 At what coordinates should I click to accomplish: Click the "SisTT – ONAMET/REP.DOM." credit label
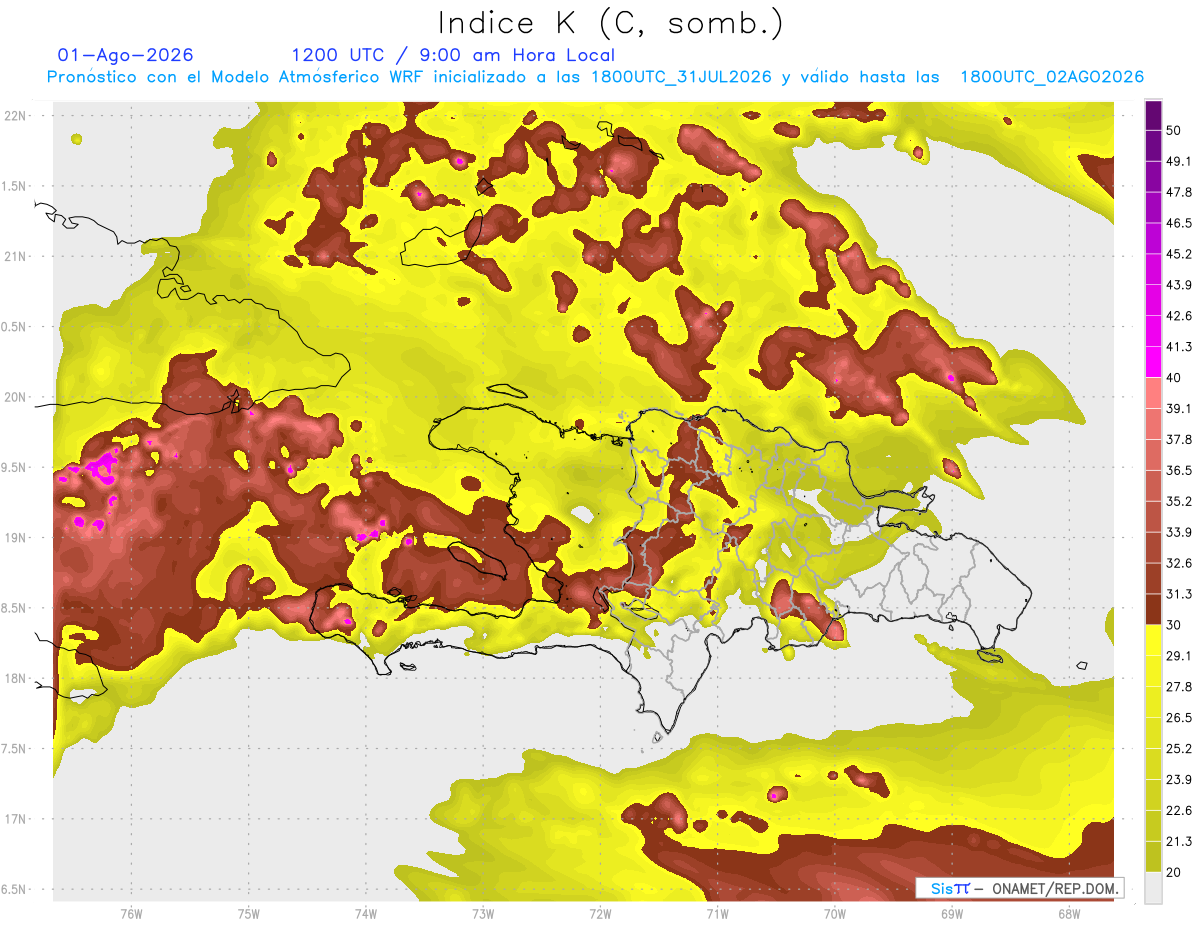(x=1020, y=888)
